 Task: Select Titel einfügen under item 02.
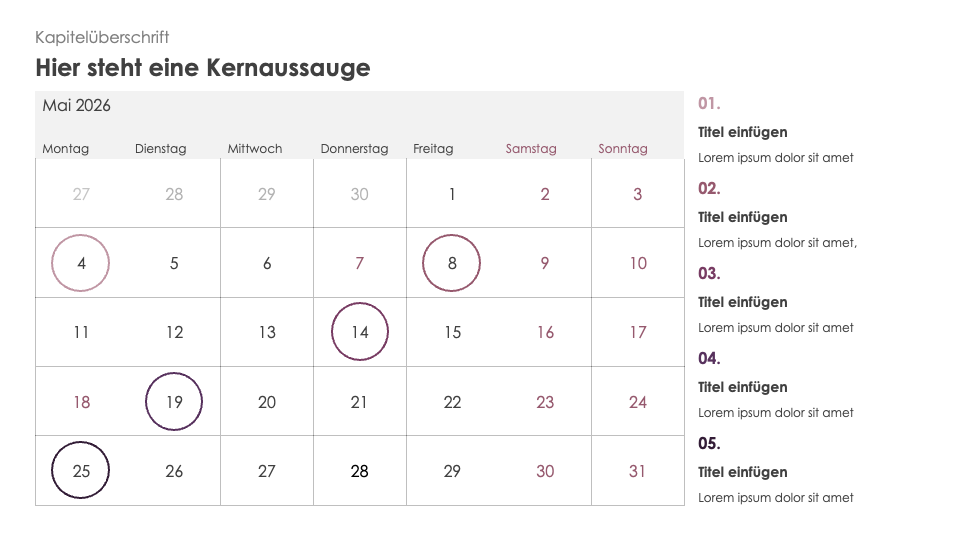point(742,217)
